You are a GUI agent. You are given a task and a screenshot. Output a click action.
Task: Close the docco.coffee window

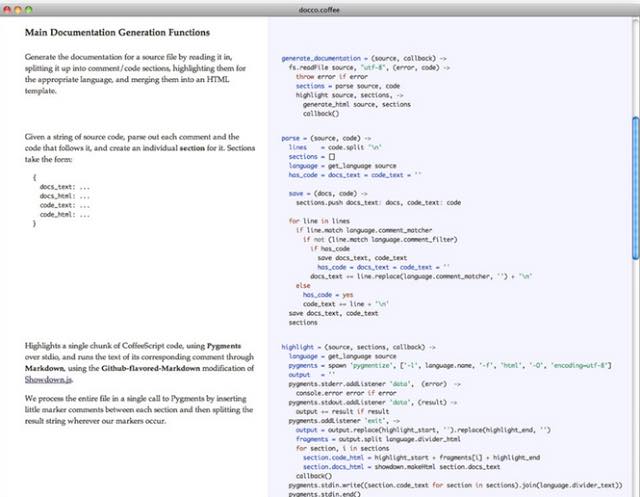10,8
